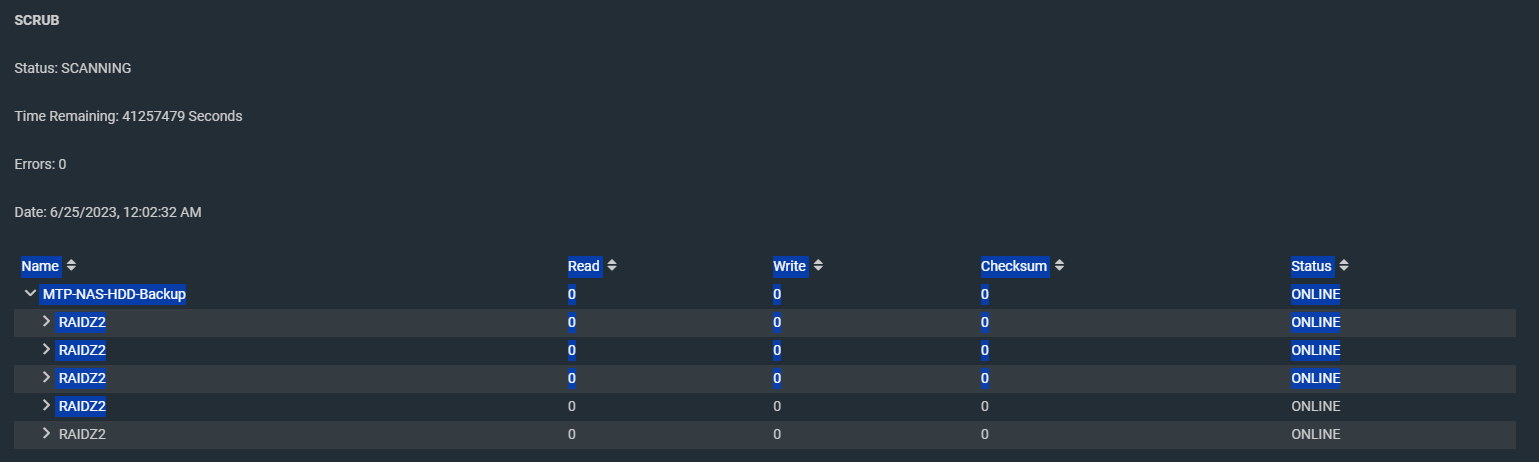This screenshot has width=1539, height=462.
Task: Click ONLINE status of the last RAIDZ2 row
Action: 1316,434
